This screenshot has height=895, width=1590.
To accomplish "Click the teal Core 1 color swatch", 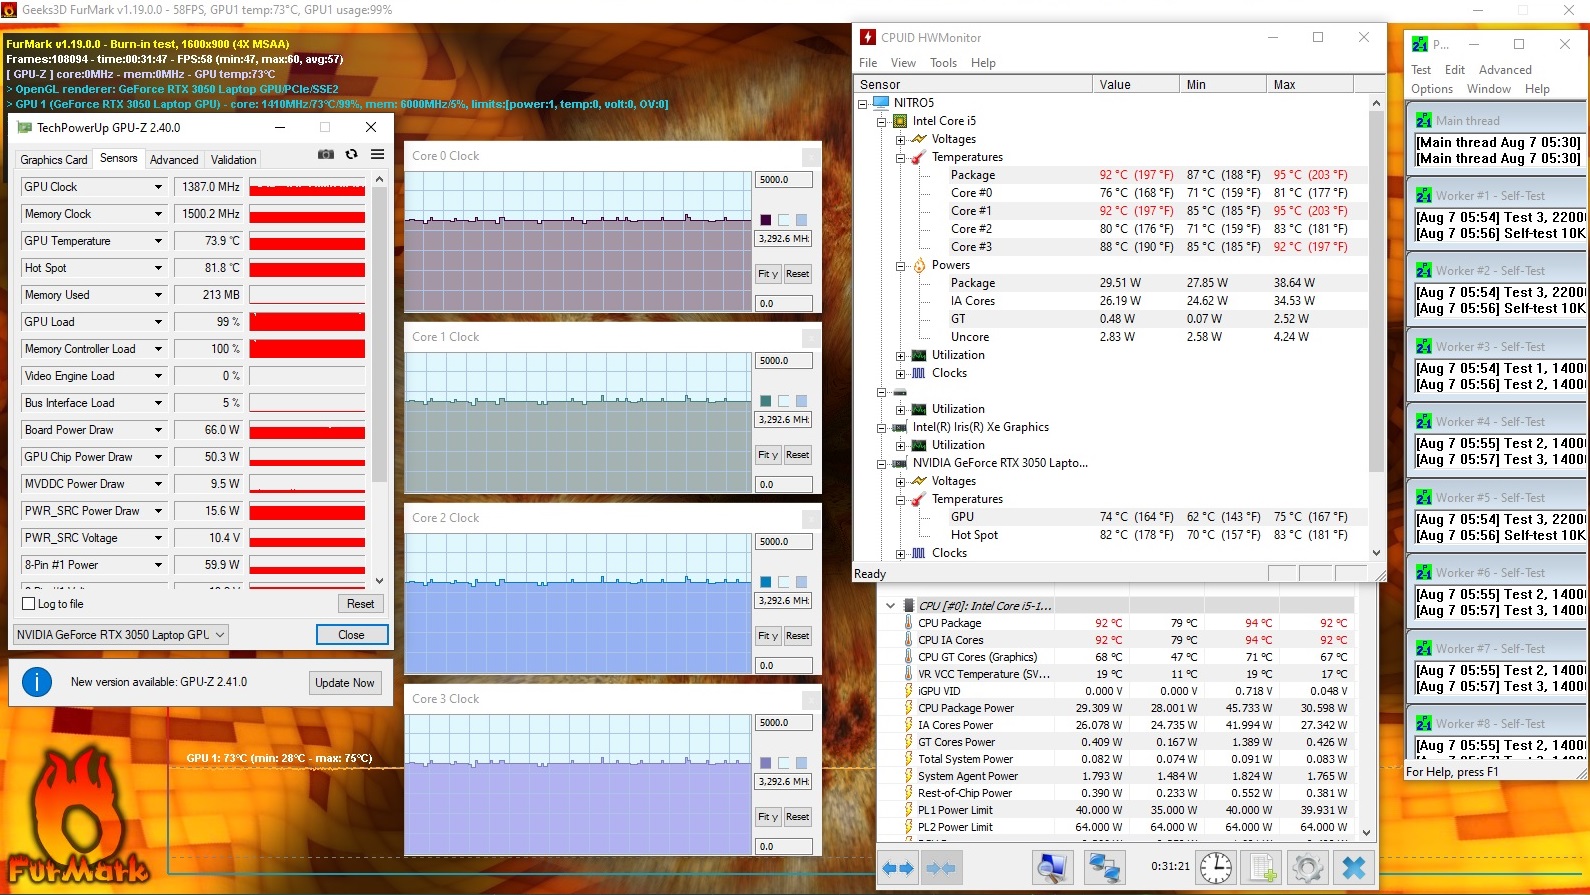I will point(766,400).
